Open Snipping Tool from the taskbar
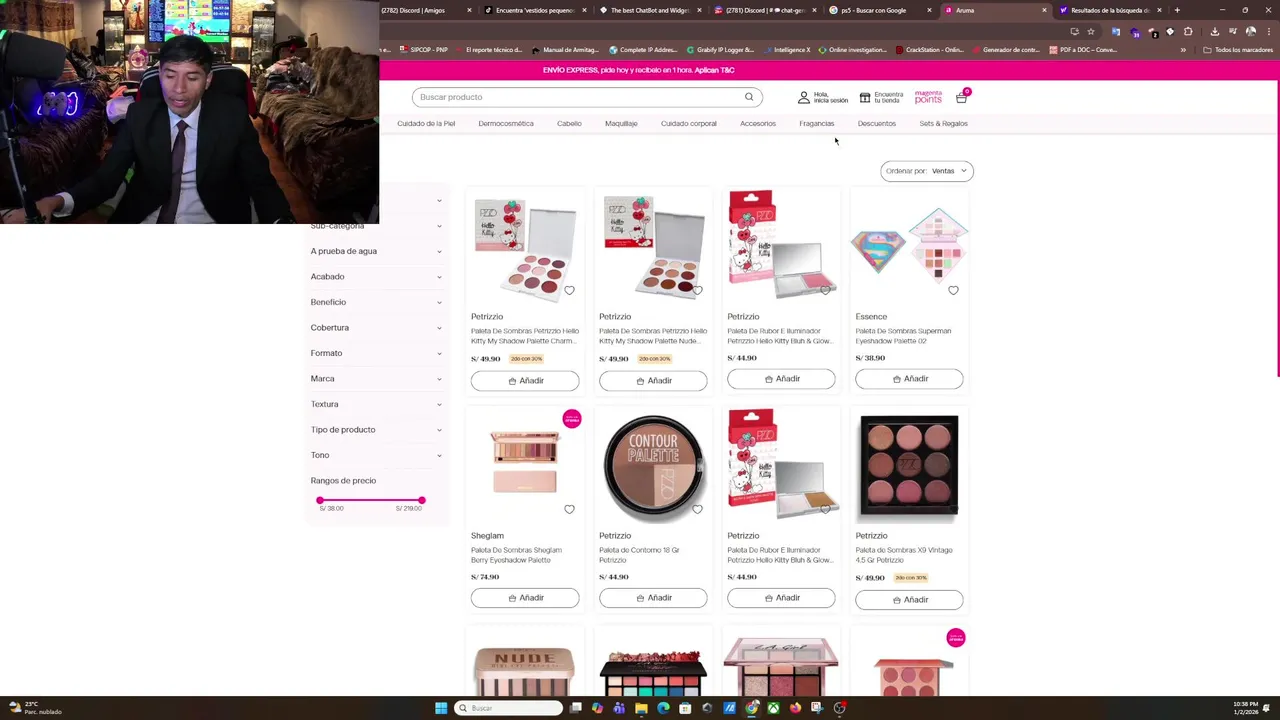 point(817,708)
